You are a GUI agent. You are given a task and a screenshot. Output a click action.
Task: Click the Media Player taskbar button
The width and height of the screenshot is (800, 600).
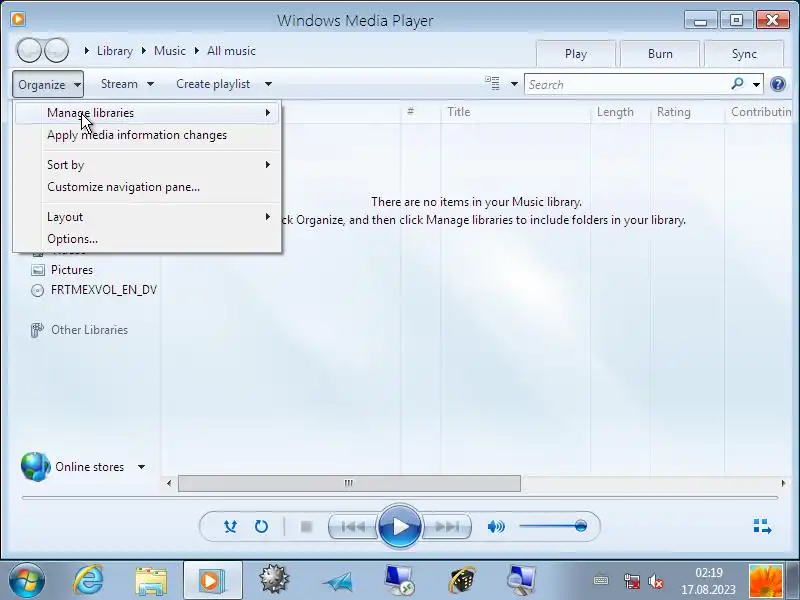point(213,580)
